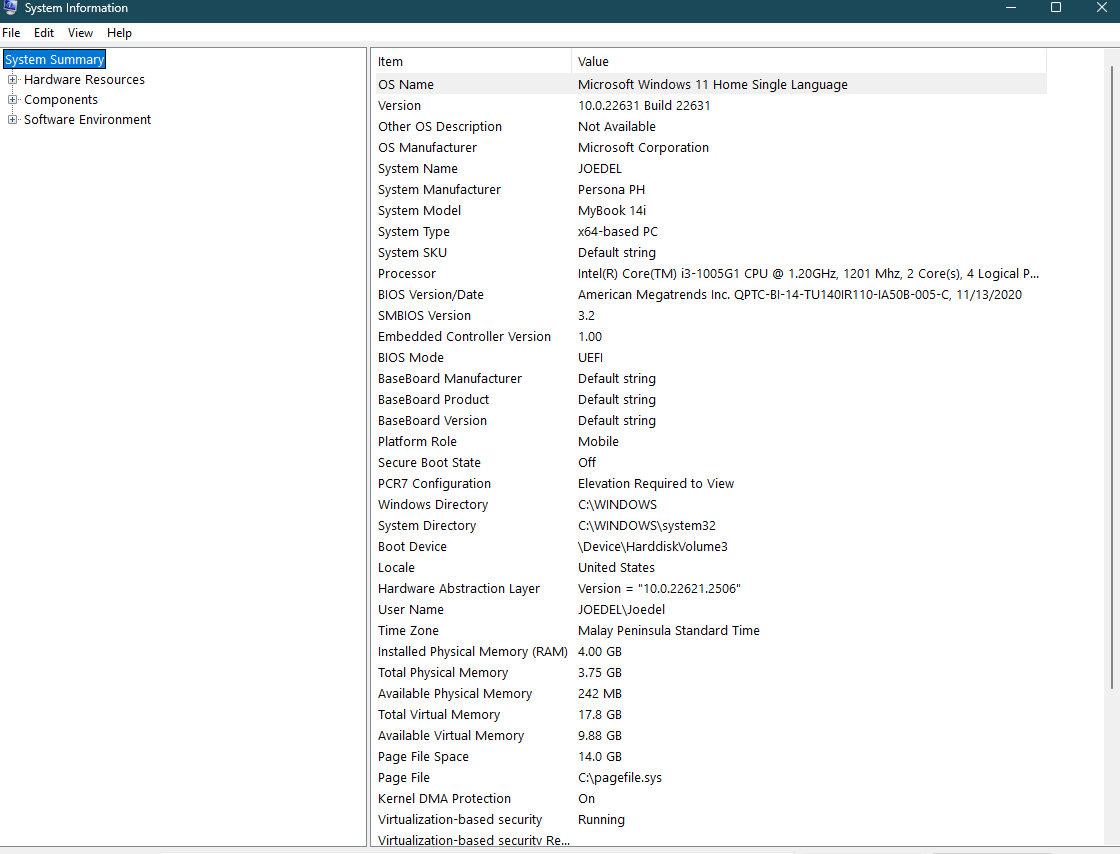Select the System Model row

pos(711,211)
